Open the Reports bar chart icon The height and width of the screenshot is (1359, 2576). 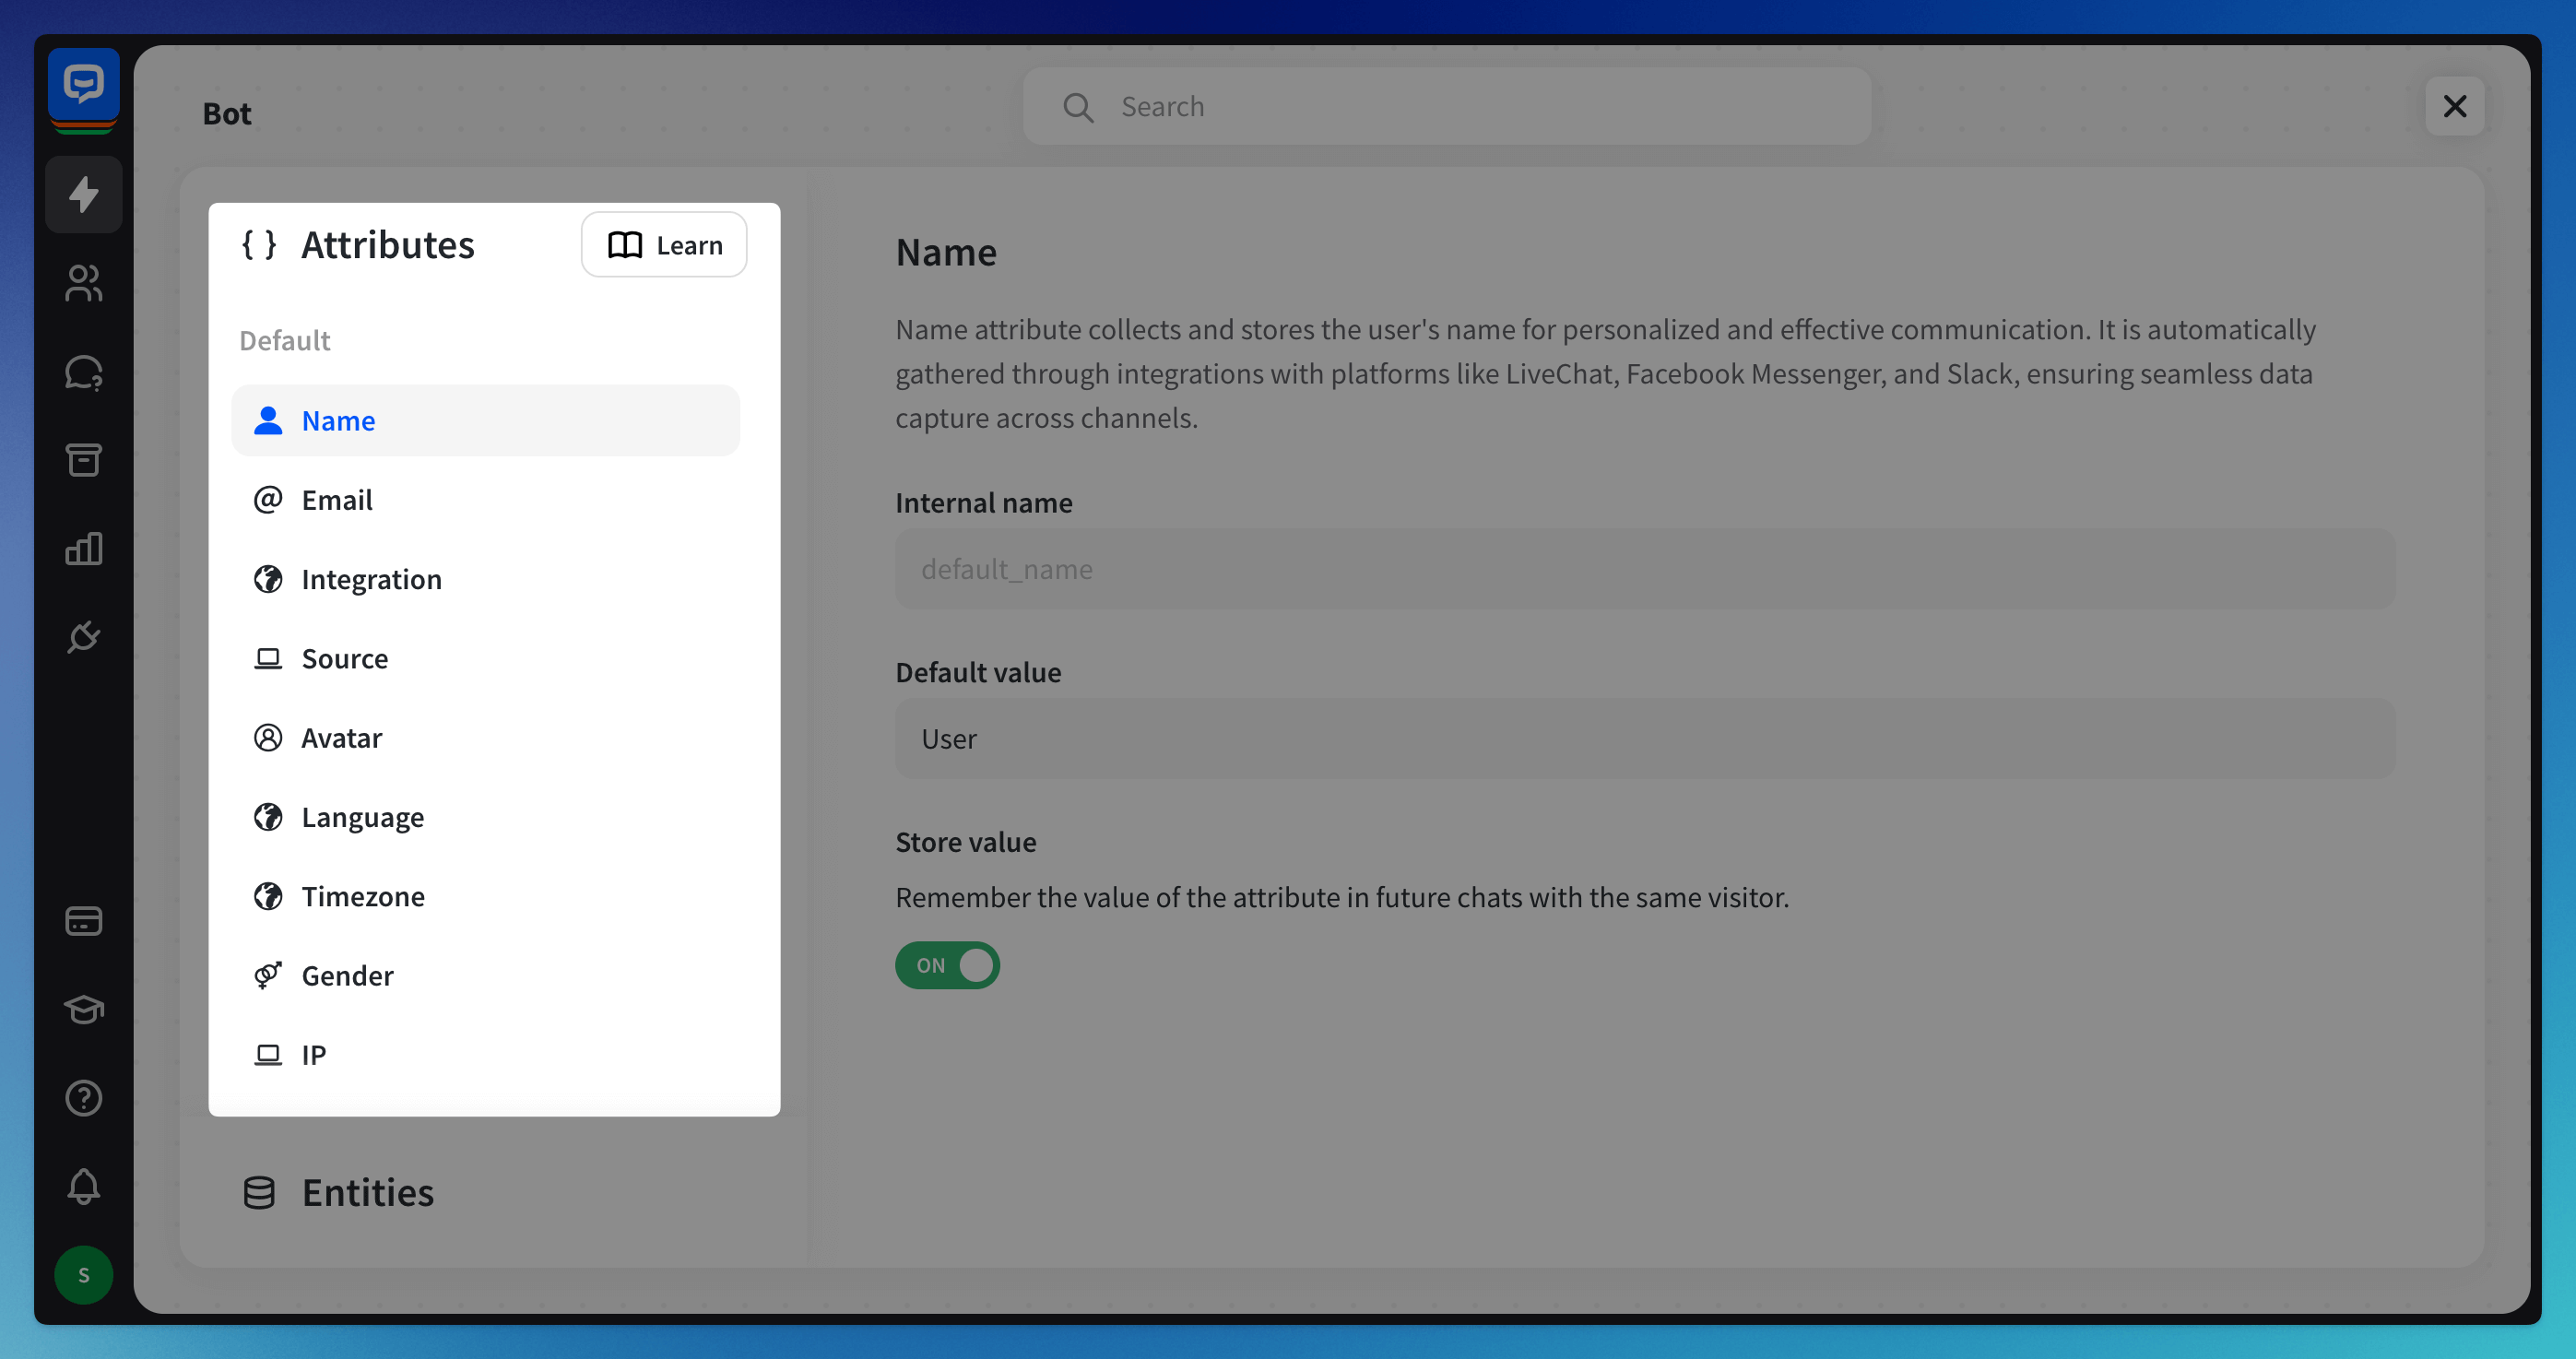click(83, 548)
